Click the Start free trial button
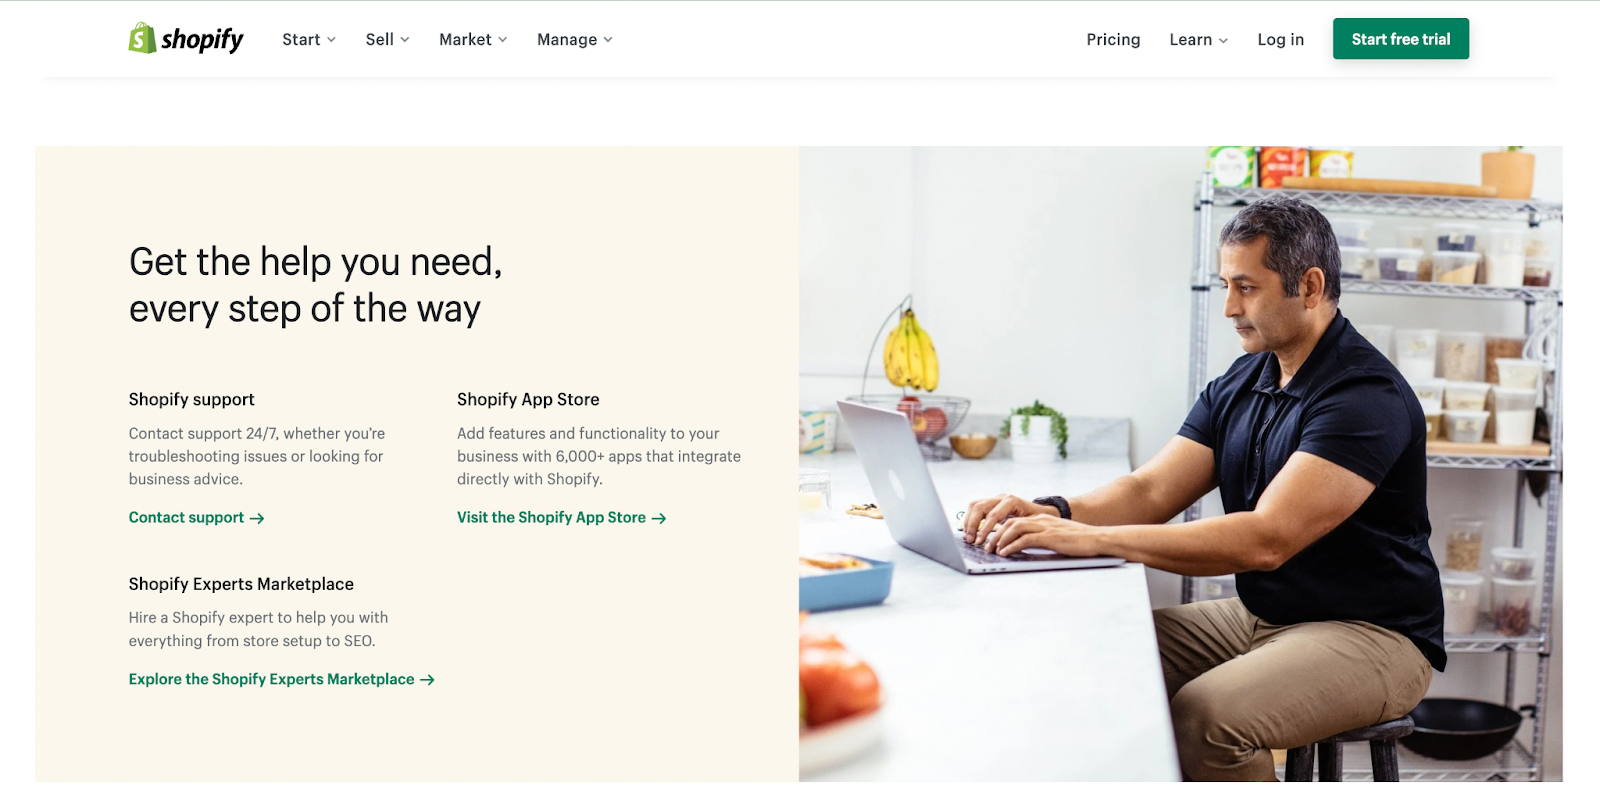 (x=1400, y=39)
